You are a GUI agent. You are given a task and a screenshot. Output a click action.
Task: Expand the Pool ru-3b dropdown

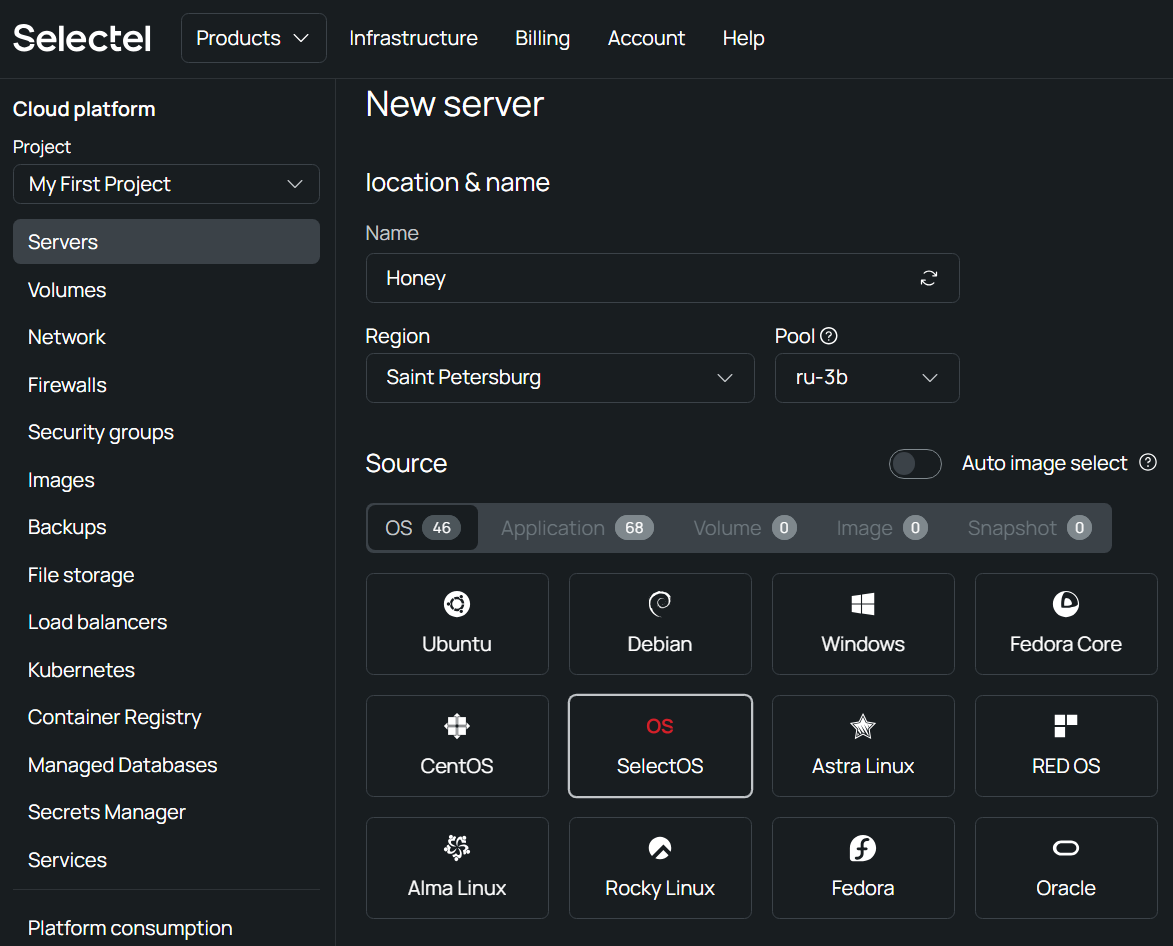(x=867, y=378)
